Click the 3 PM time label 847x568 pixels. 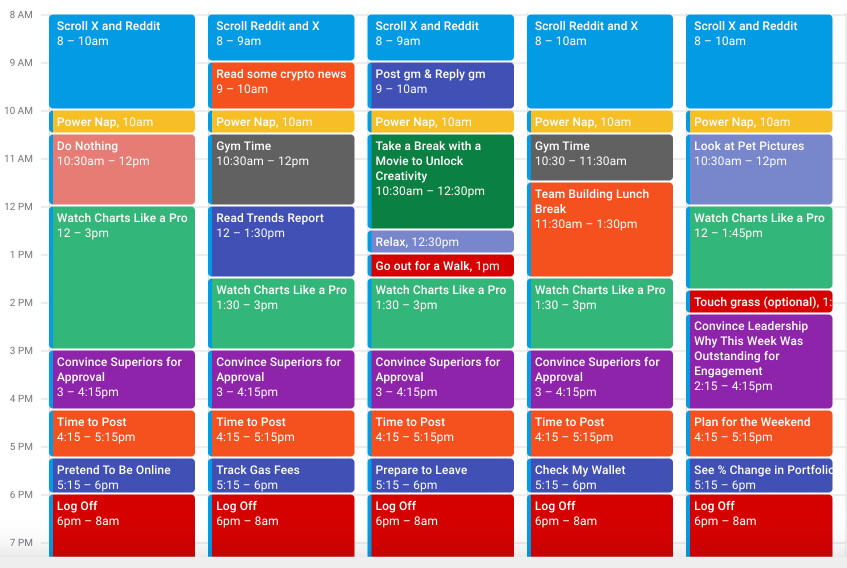[21, 351]
